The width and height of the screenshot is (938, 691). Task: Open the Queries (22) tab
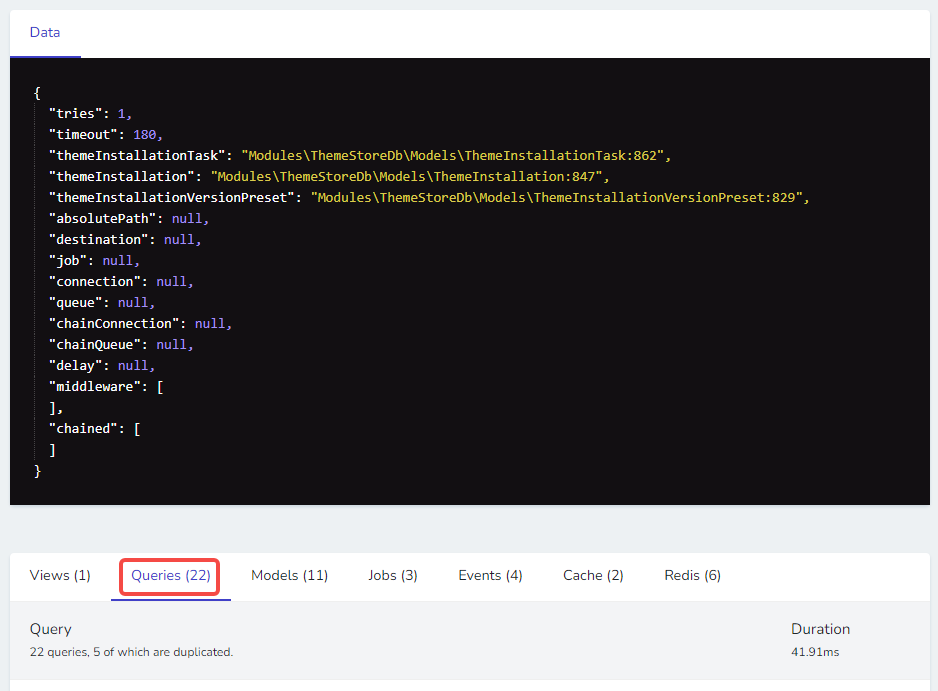[x=170, y=576]
